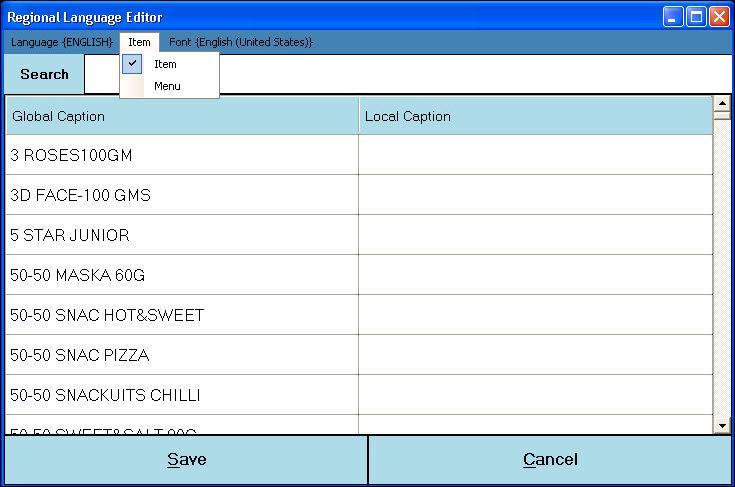This screenshot has height=487, width=735.
Task: Edit Local Caption for 50-50 MASKA 60G
Action: pos(535,275)
